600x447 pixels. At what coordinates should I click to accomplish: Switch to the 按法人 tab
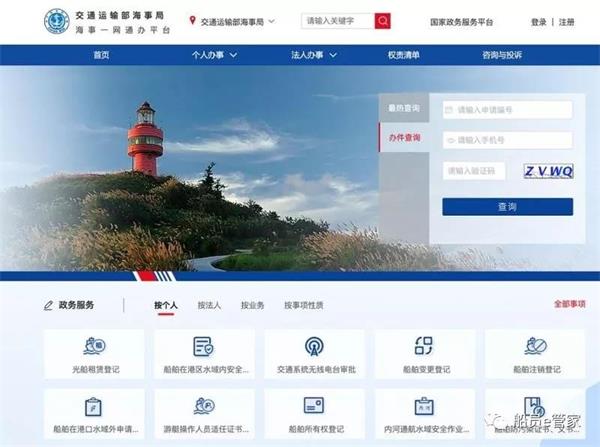click(x=209, y=305)
